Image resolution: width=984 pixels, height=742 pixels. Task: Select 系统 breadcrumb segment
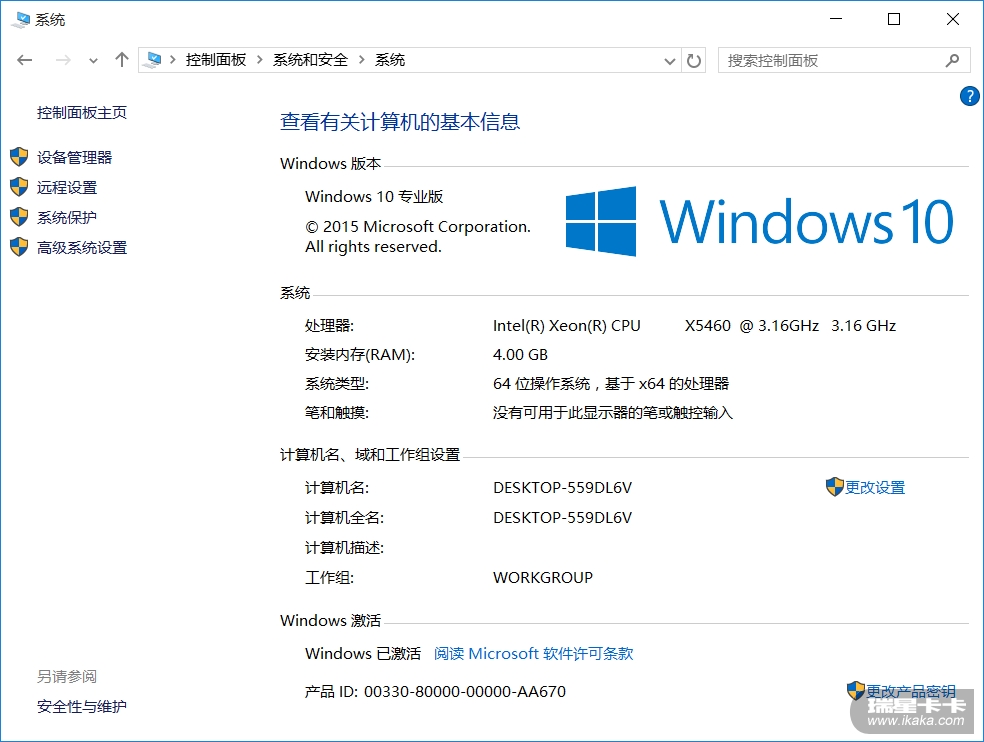(x=390, y=60)
